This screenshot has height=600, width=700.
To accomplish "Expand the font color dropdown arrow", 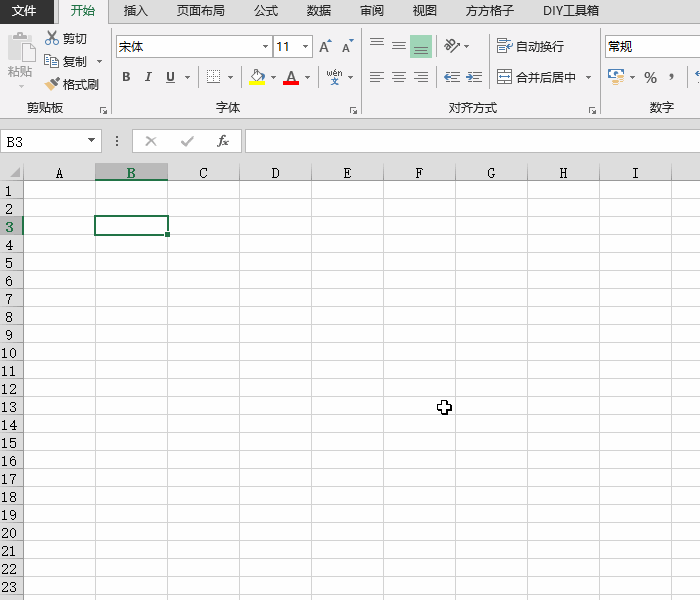I will (307, 77).
